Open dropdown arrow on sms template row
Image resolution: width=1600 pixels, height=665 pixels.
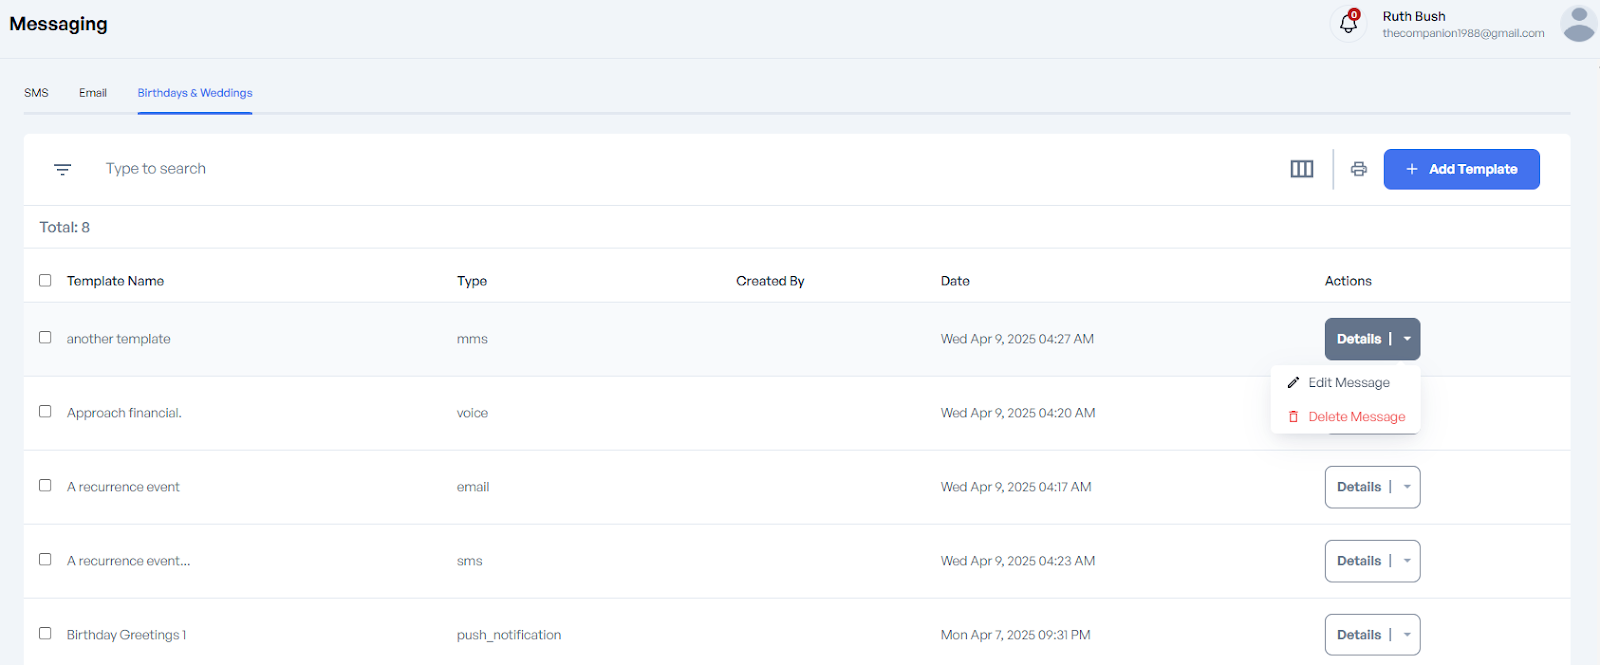coord(1406,561)
